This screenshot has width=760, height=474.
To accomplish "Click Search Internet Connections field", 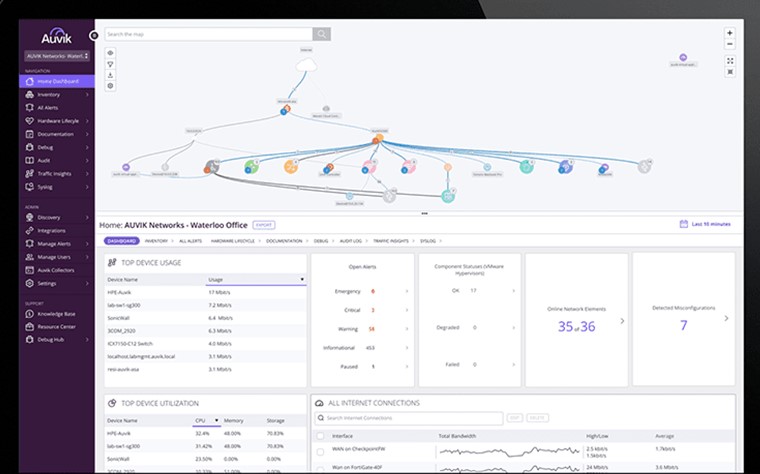I will (409, 418).
